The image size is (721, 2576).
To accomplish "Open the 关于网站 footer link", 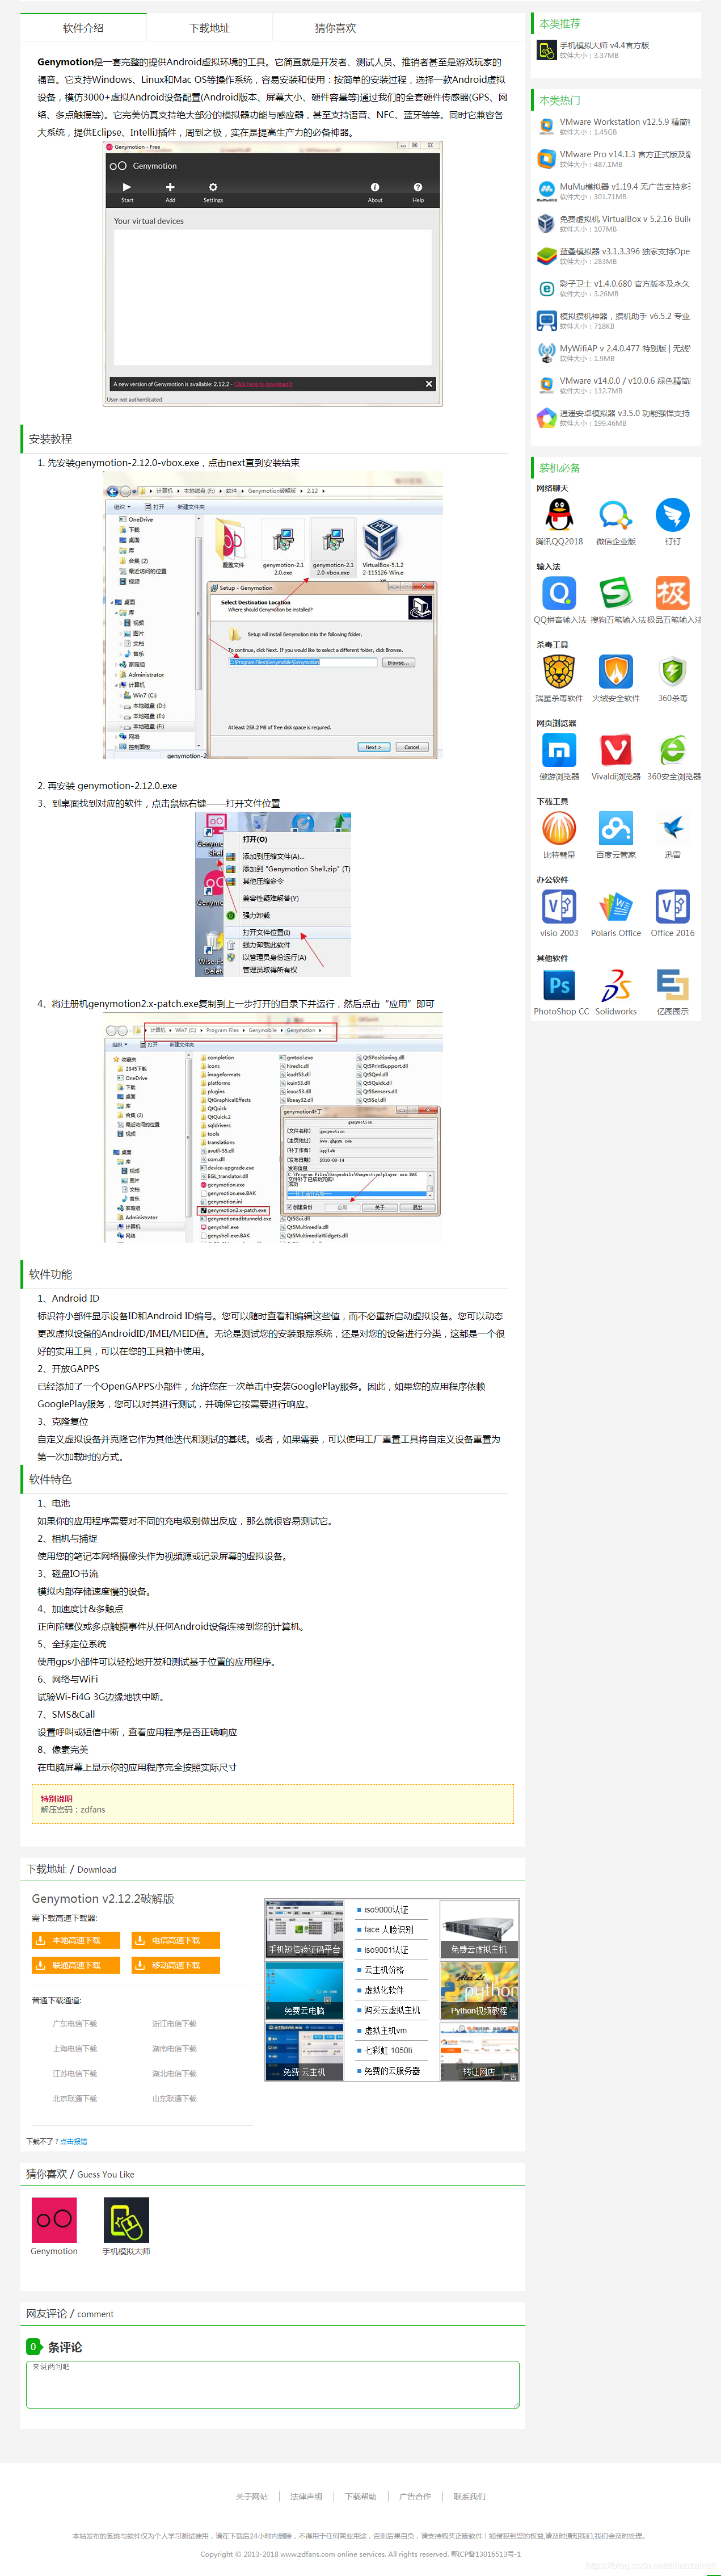I will 252,2497.
